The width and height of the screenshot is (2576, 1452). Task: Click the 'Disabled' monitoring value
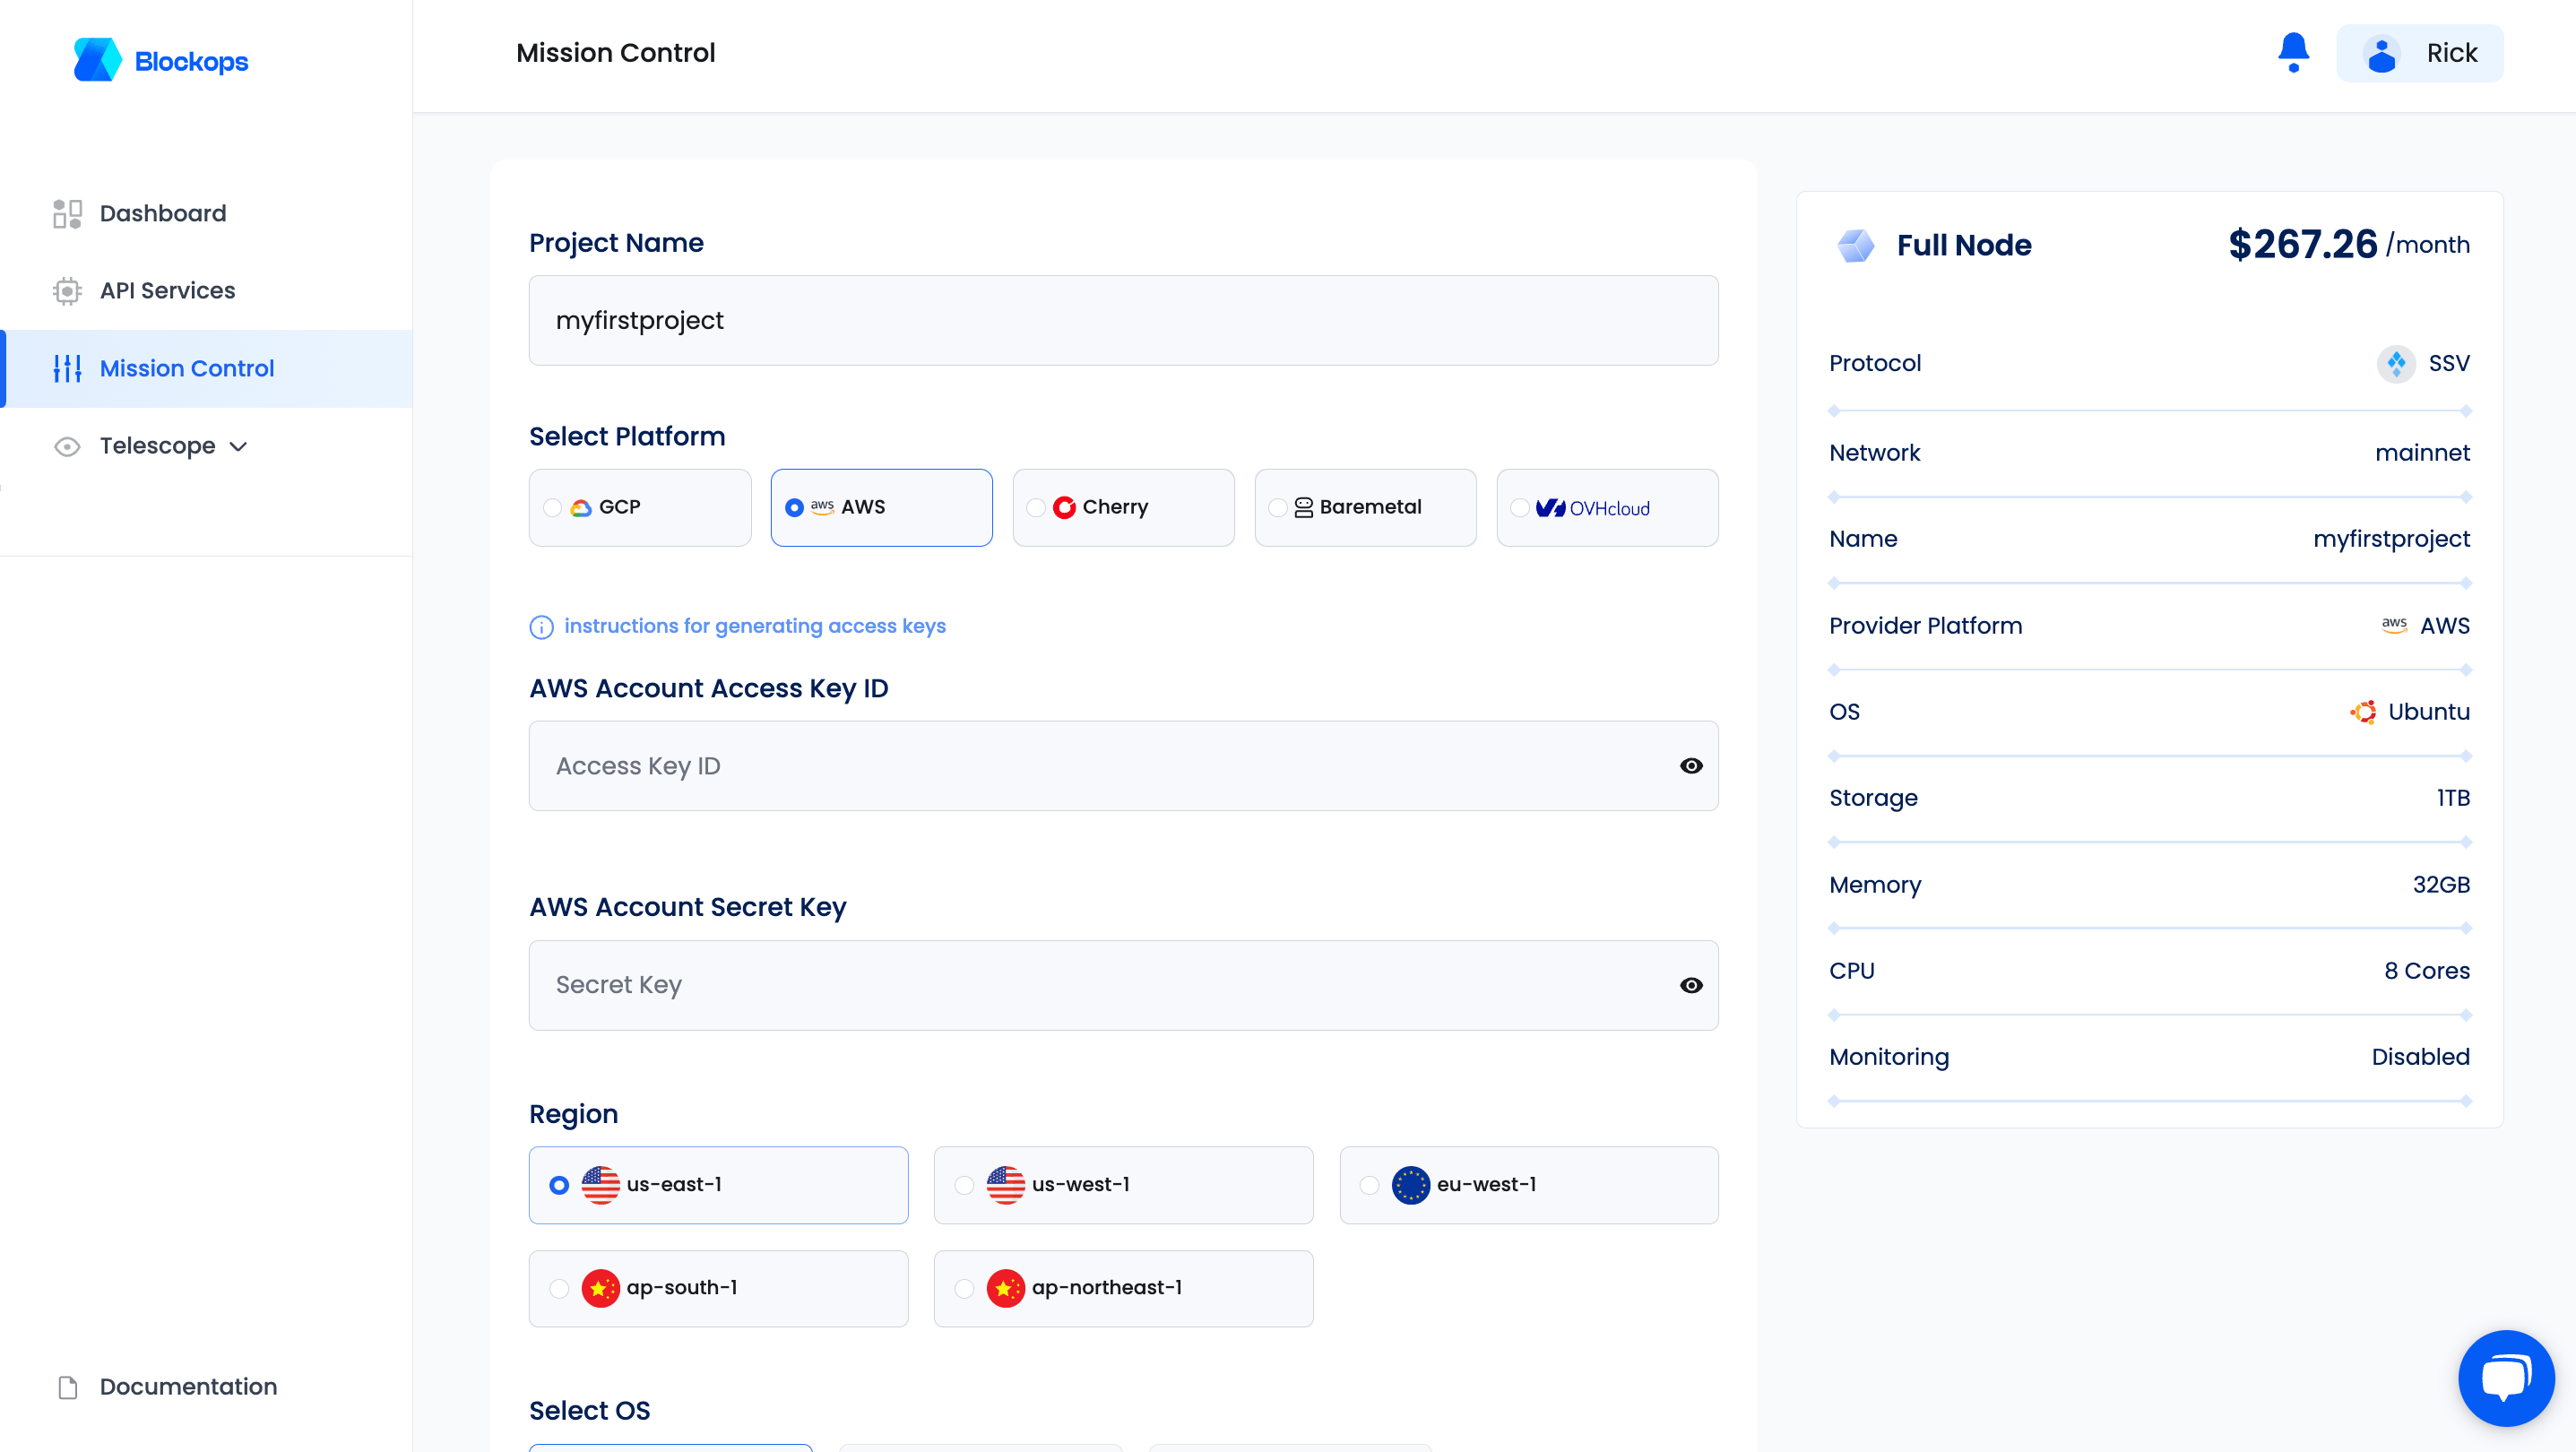point(2420,1057)
